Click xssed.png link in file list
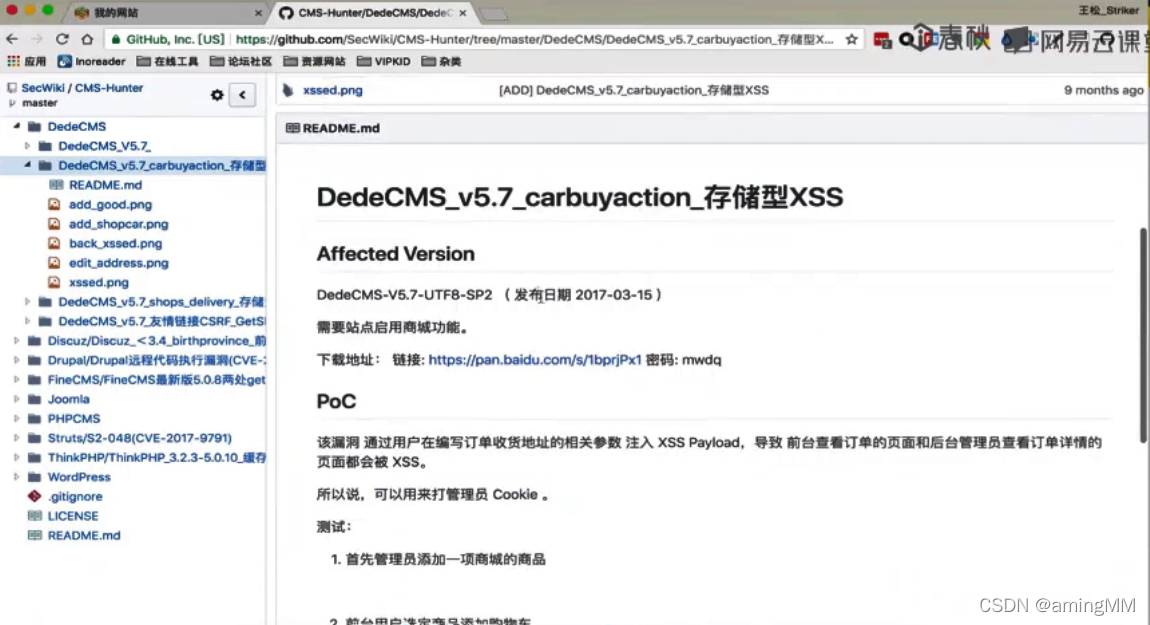This screenshot has width=1150, height=625. [332, 90]
